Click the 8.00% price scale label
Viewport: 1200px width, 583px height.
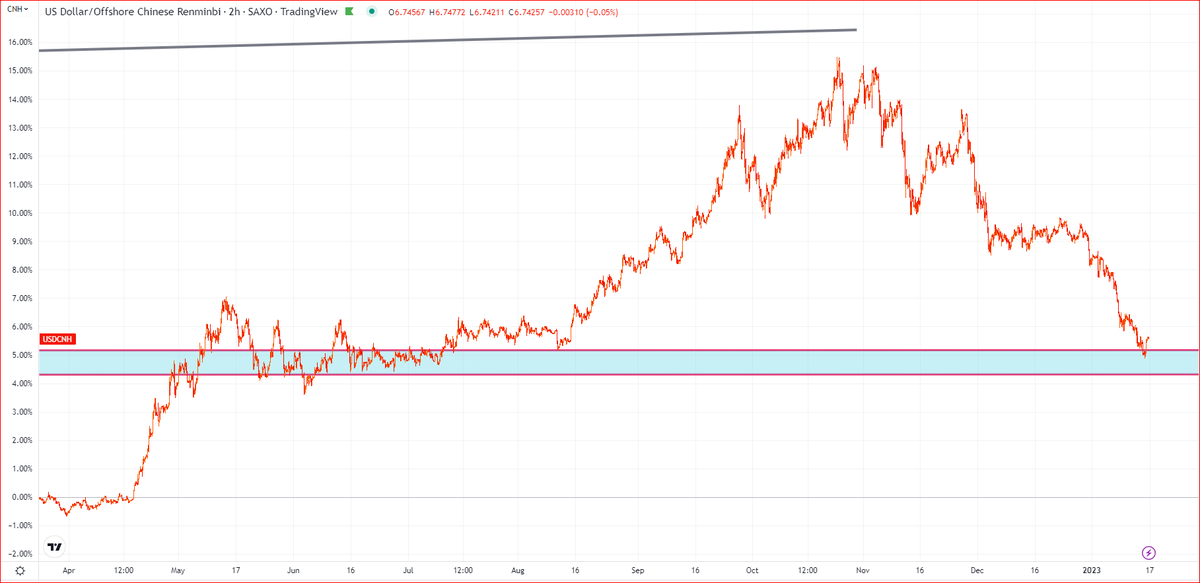[x=22, y=270]
